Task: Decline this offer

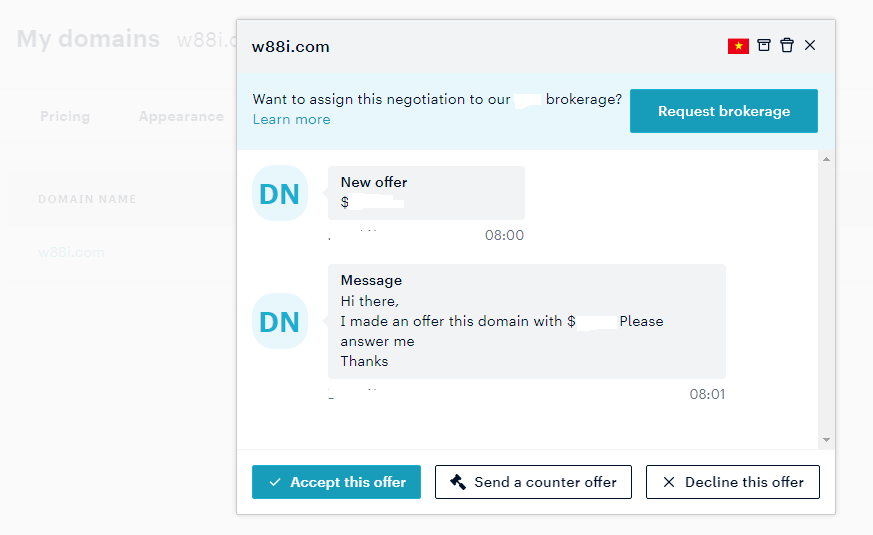Action: tap(733, 482)
